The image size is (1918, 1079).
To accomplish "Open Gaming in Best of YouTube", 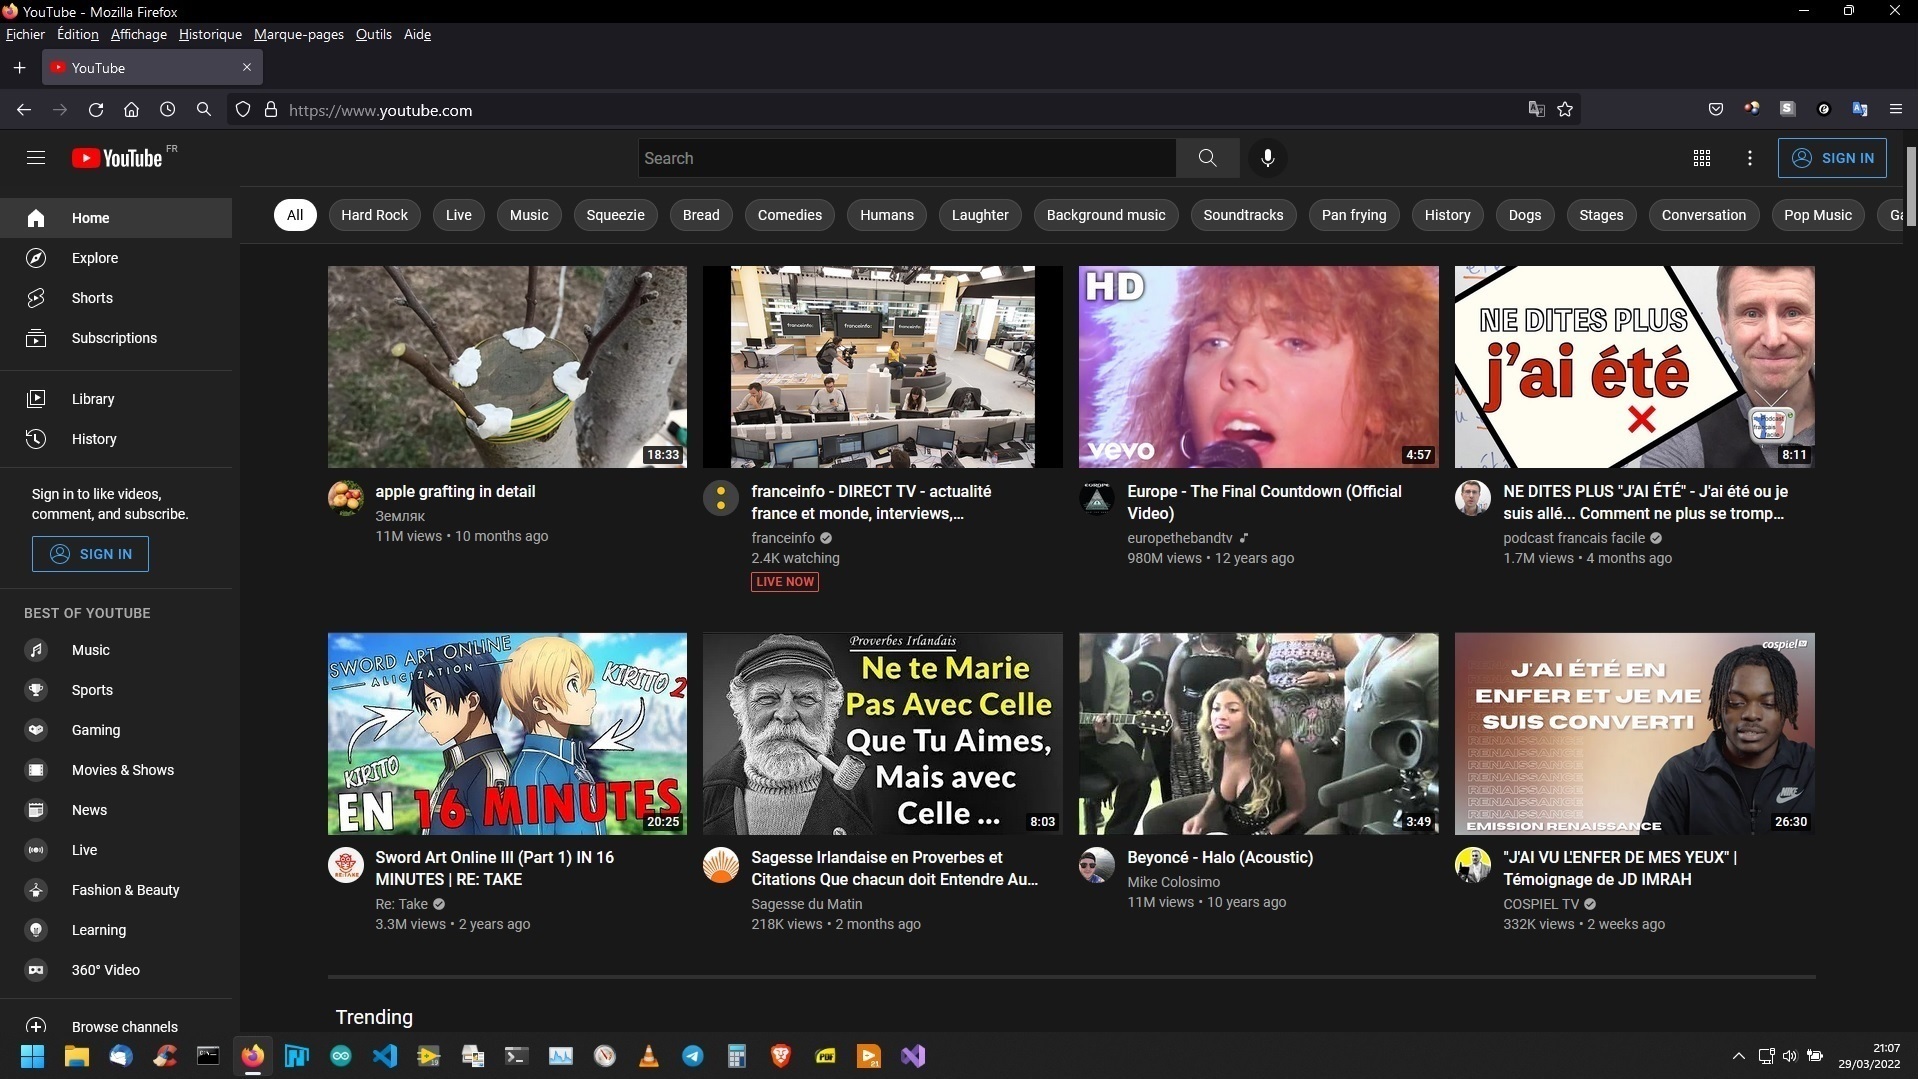I will point(116,730).
